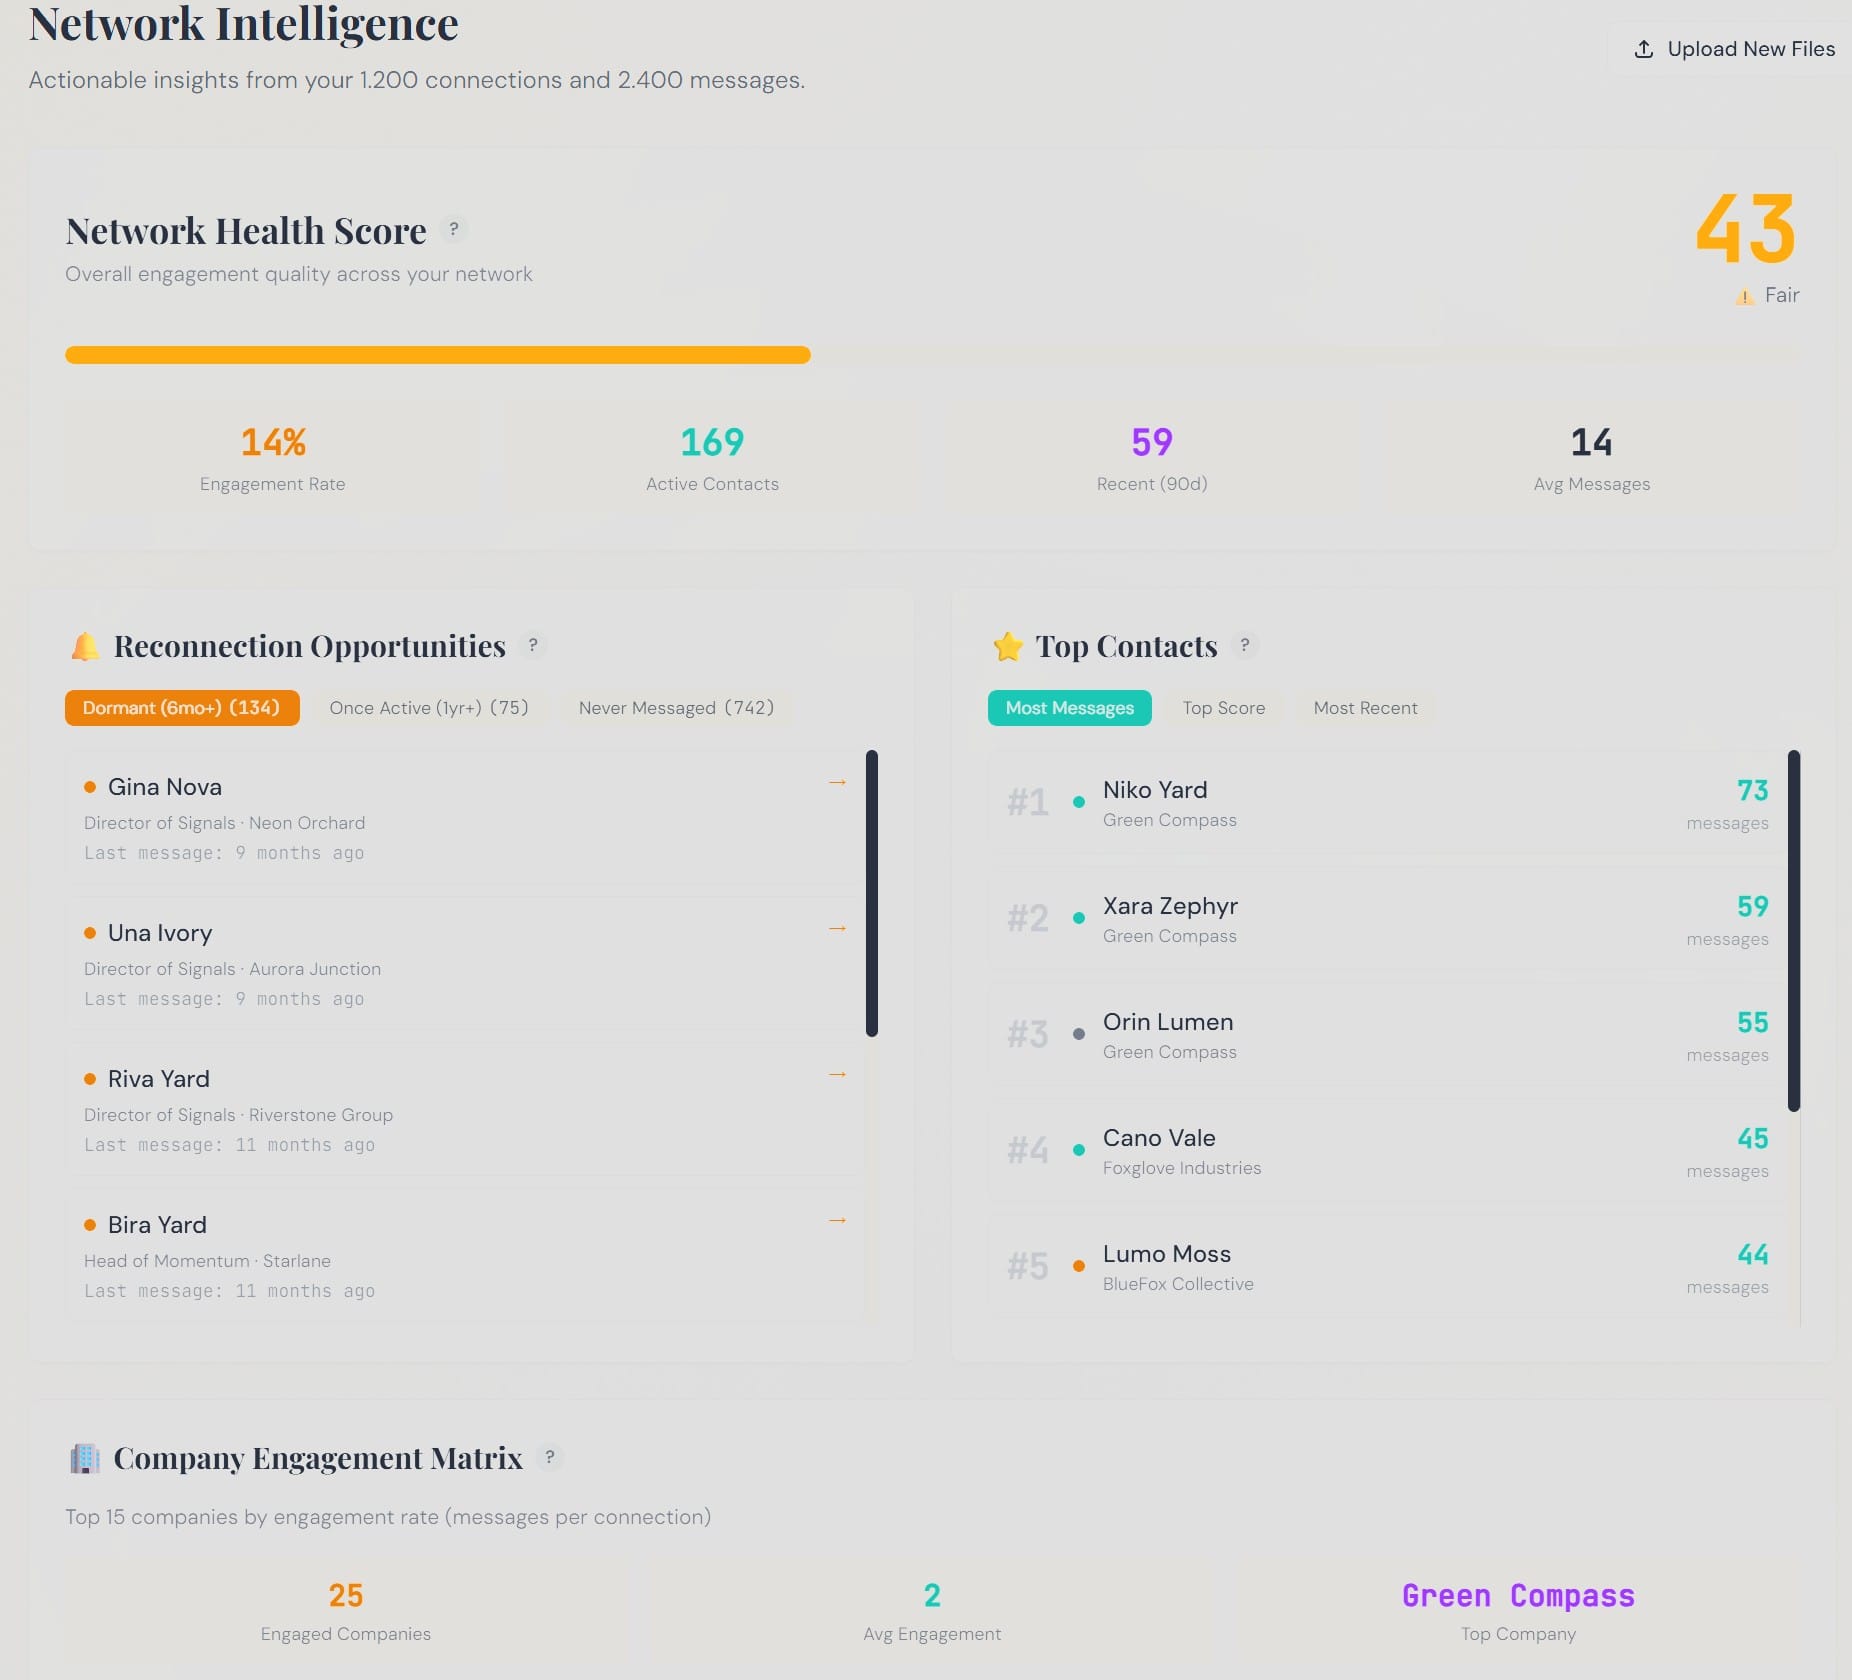This screenshot has width=1852, height=1680.
Task: Click the Reconnection Opportunities help icon
Action: pos(533,645)
